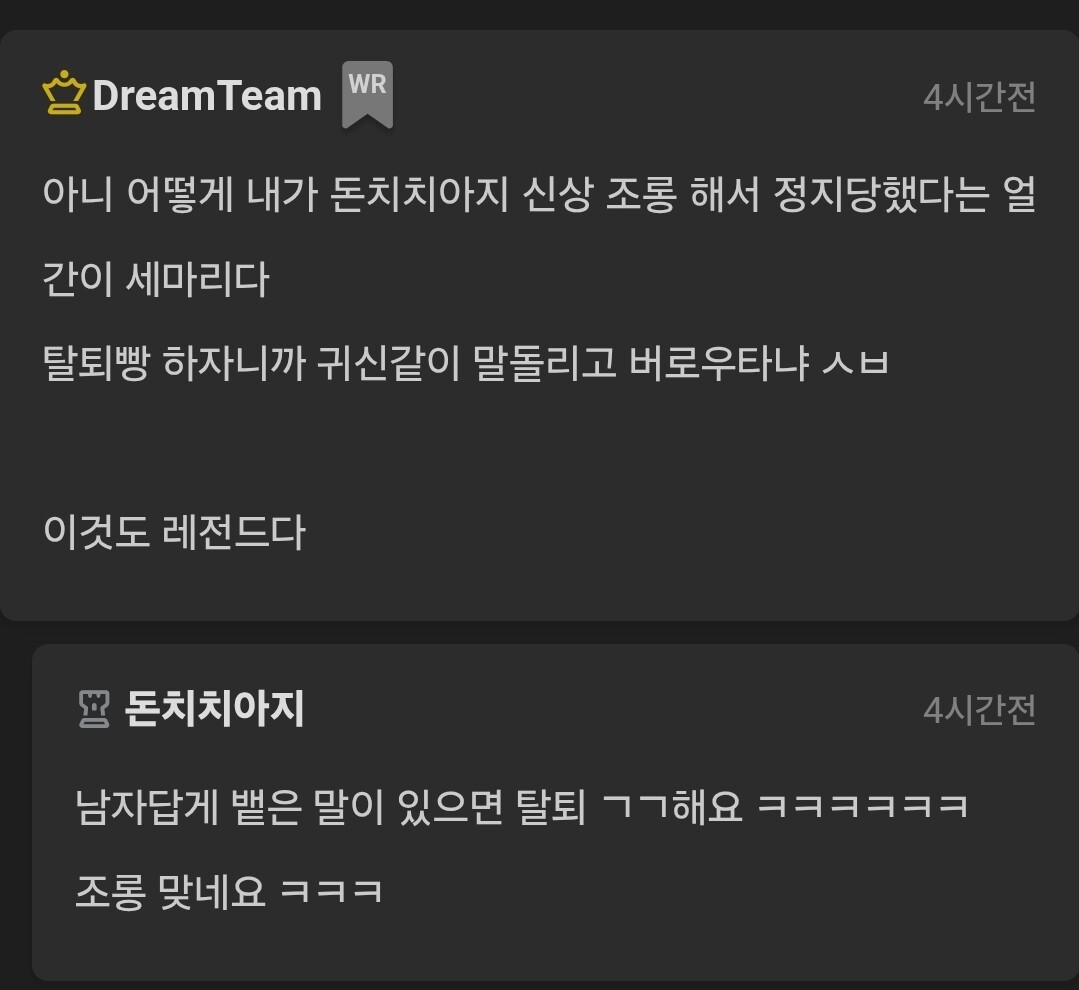Click the dark gap between the two comment cards
Image resolution: width=1079 pixels, height=990 pixels.
540,632
